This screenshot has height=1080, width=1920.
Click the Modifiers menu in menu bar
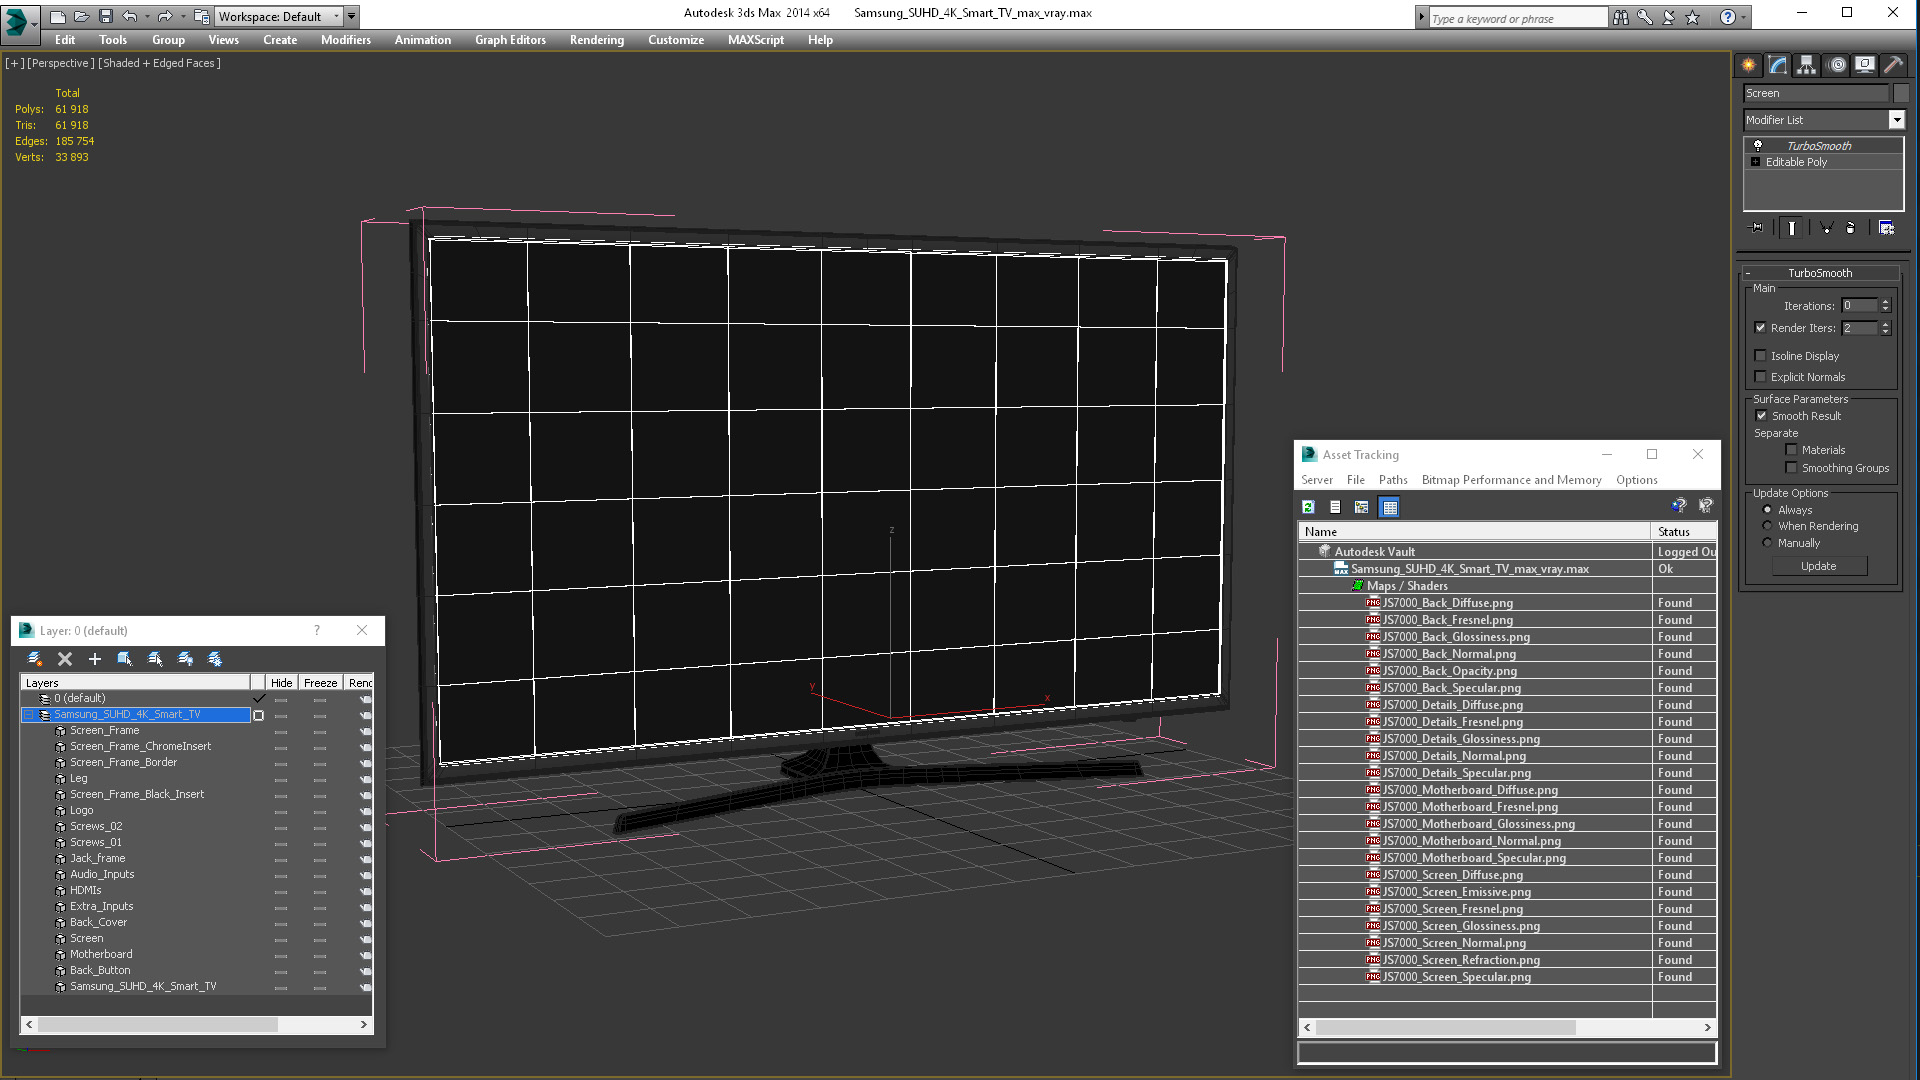pos(345,40)
